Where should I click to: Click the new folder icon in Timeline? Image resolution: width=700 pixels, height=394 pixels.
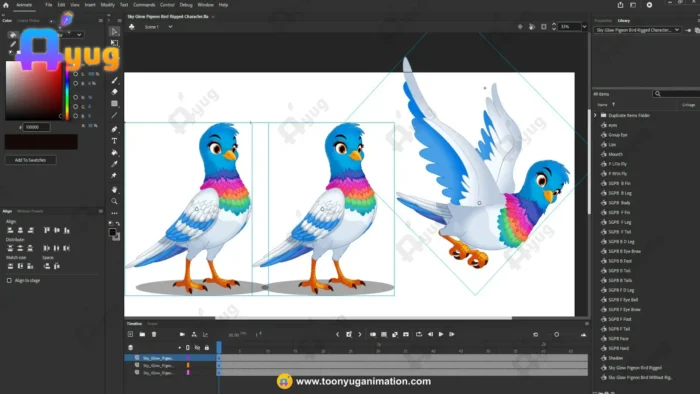click(142, 334)
